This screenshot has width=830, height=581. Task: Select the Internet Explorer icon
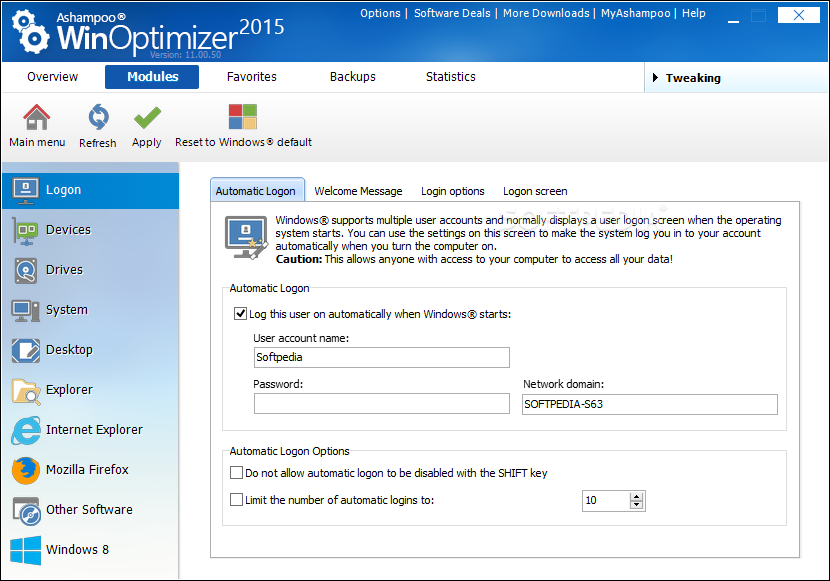tap(25, 430)
